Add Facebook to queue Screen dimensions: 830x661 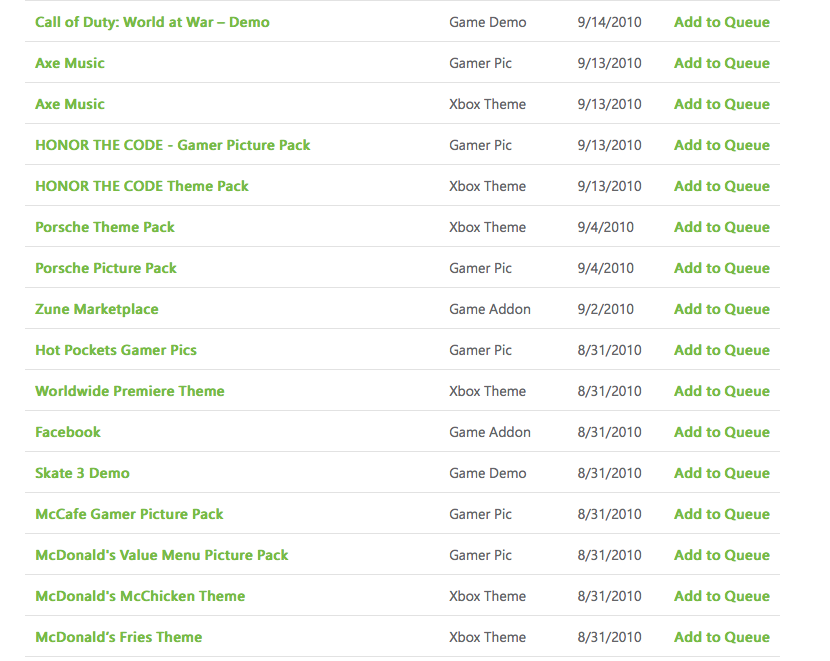point(721,432)
